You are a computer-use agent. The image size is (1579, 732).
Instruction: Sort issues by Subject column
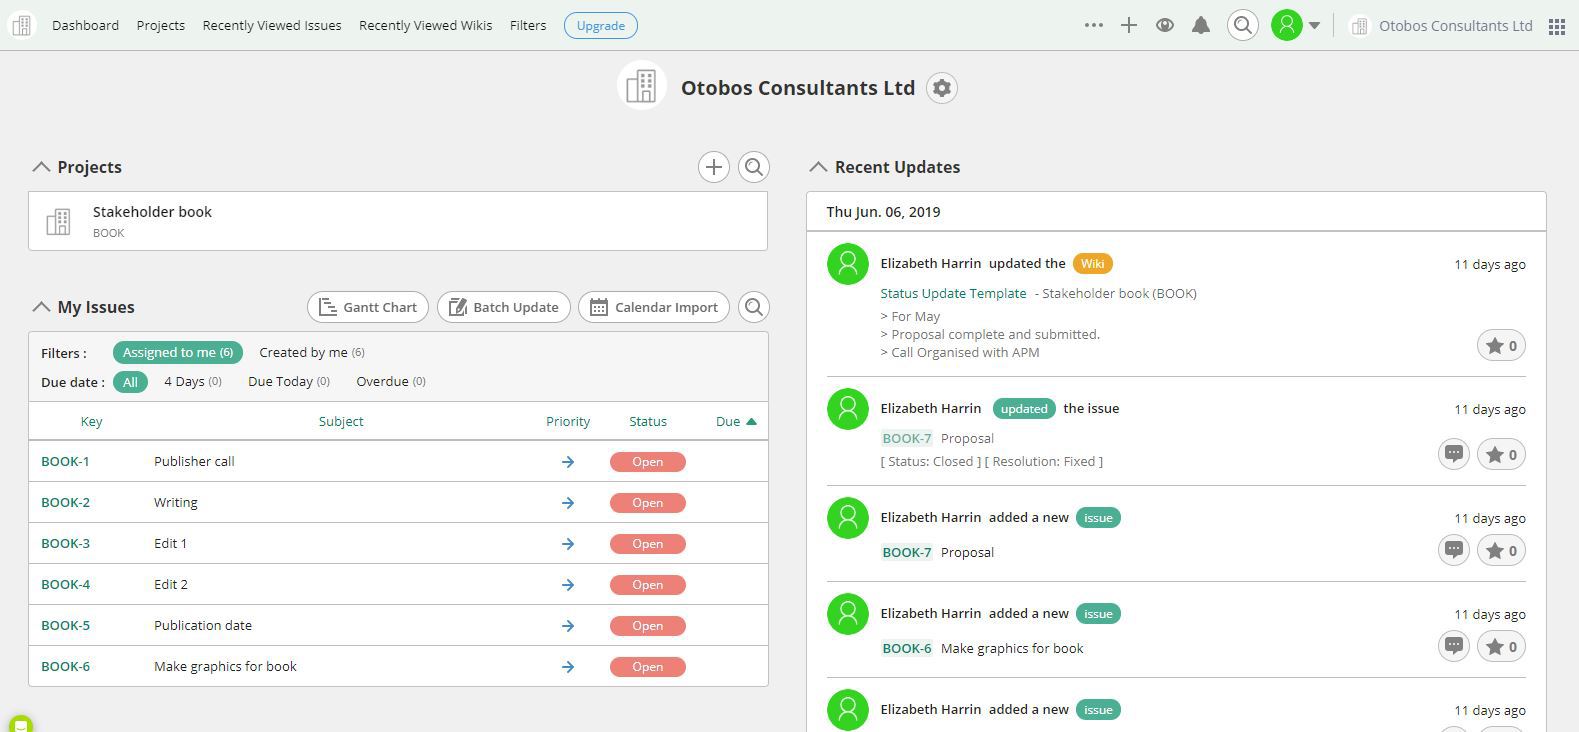[341, 422]
